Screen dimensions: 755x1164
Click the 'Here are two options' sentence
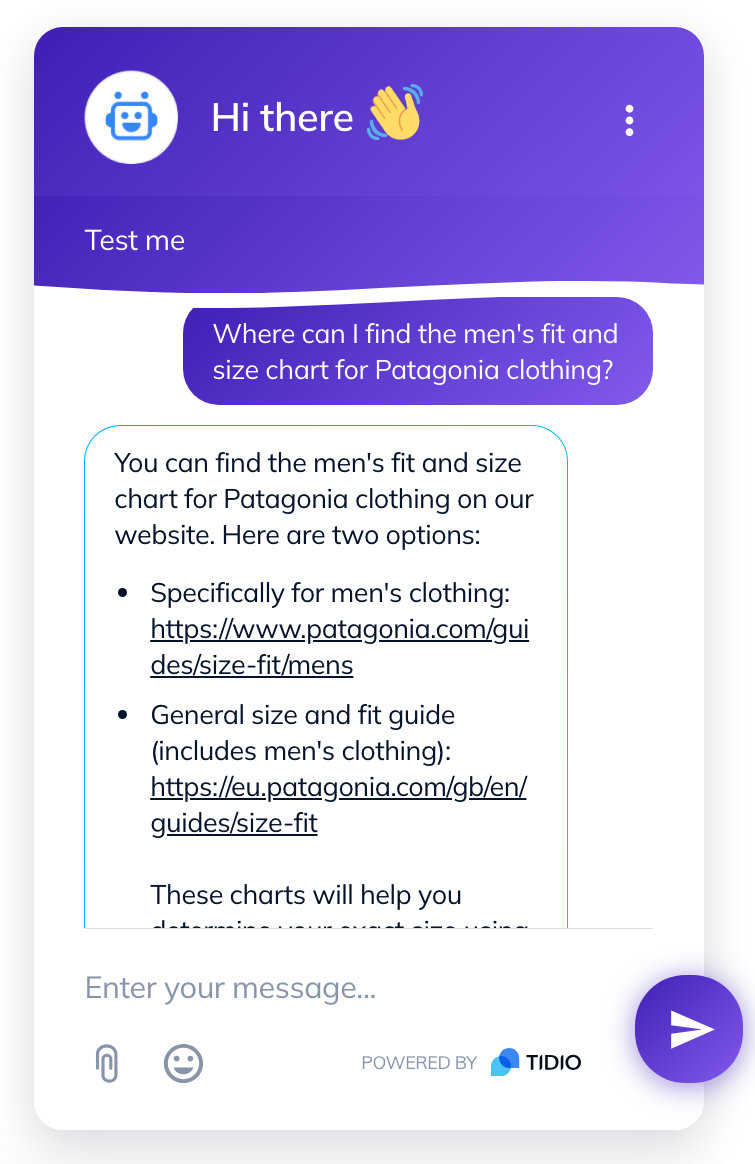351,535
